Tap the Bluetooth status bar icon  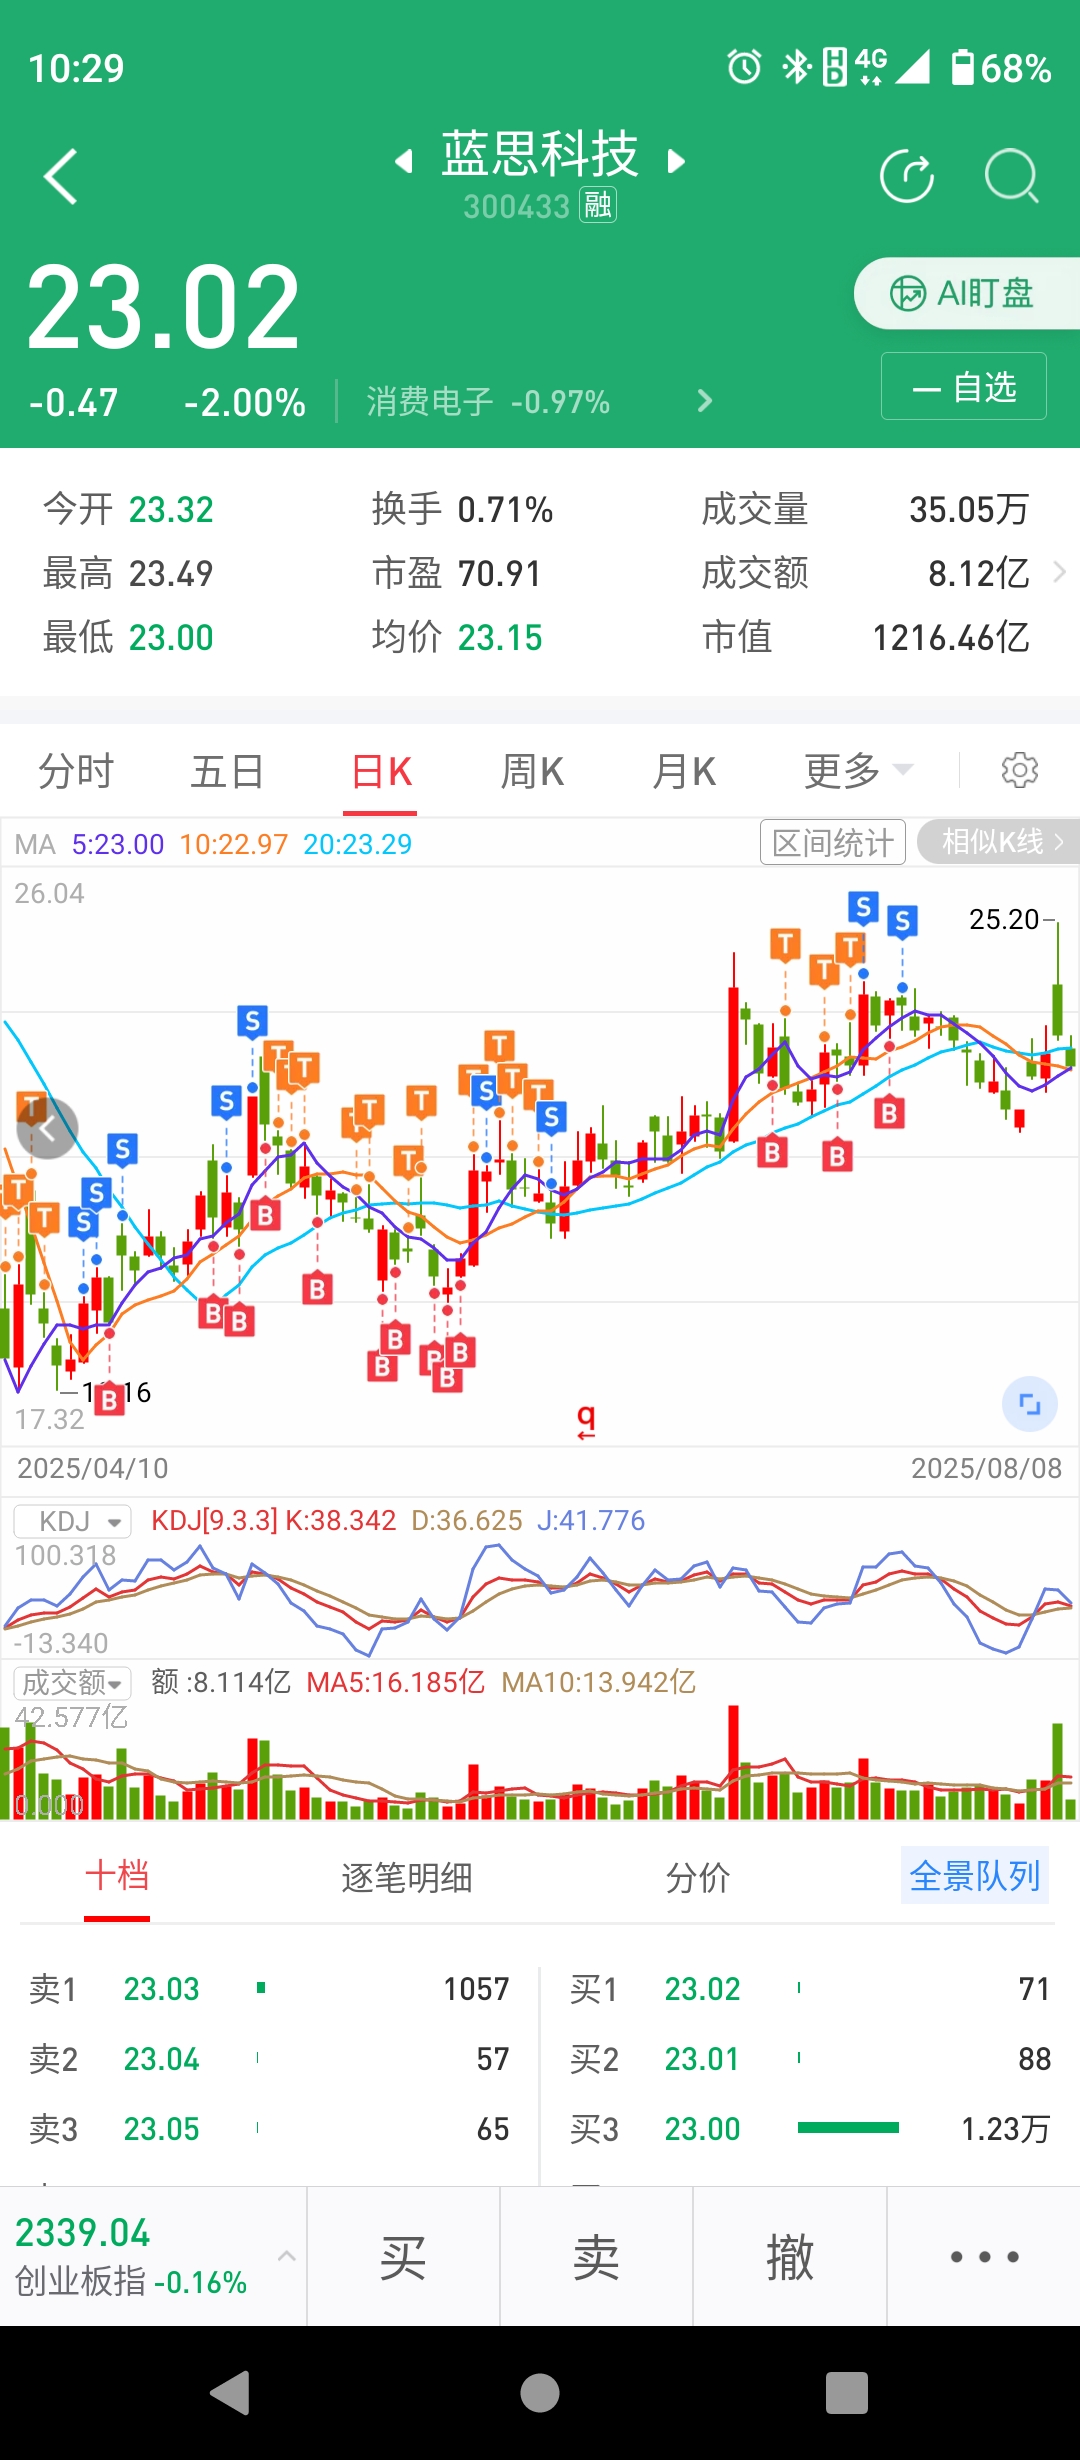tap(796, 67)
